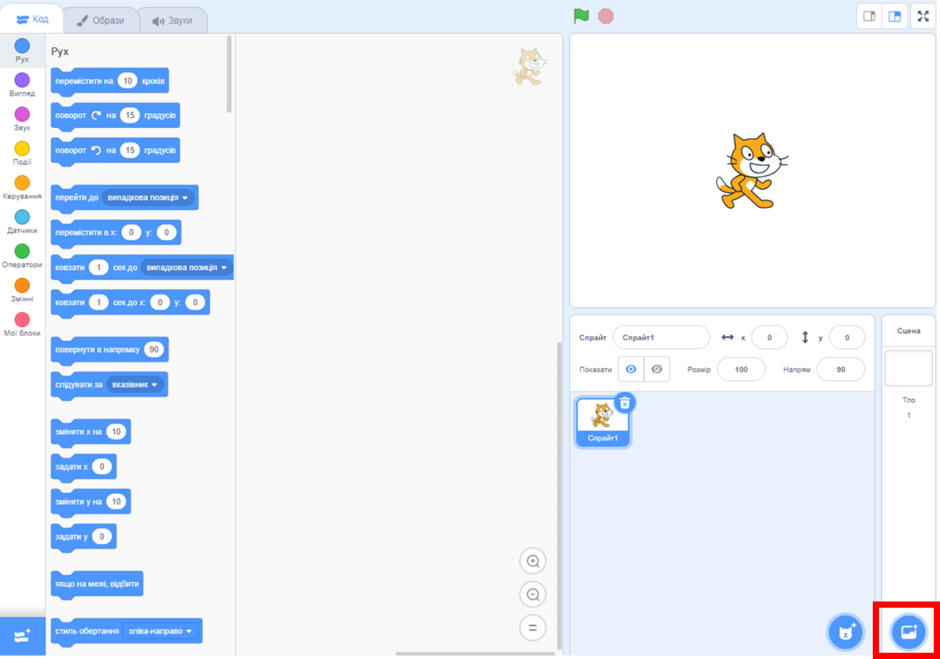
Task: Switch to large stage layout
Action: [x=894, y=16]
